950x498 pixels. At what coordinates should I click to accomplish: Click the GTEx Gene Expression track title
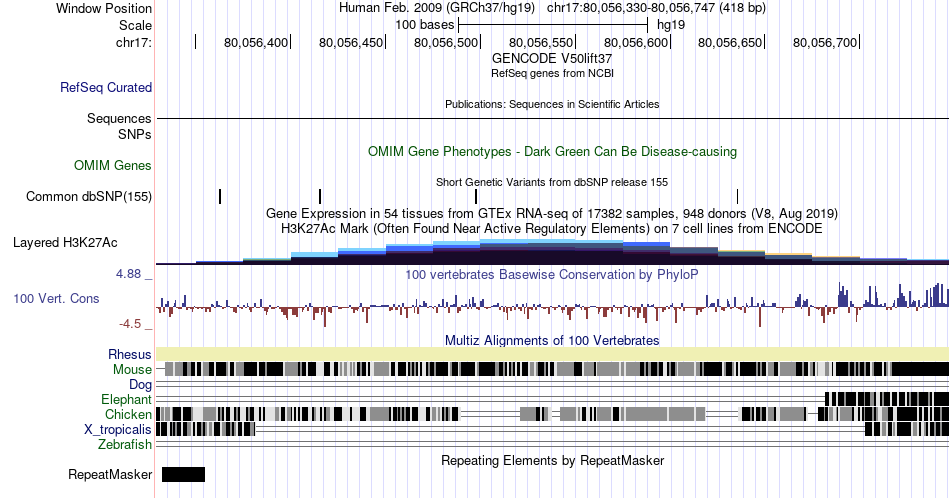[552, 214]
